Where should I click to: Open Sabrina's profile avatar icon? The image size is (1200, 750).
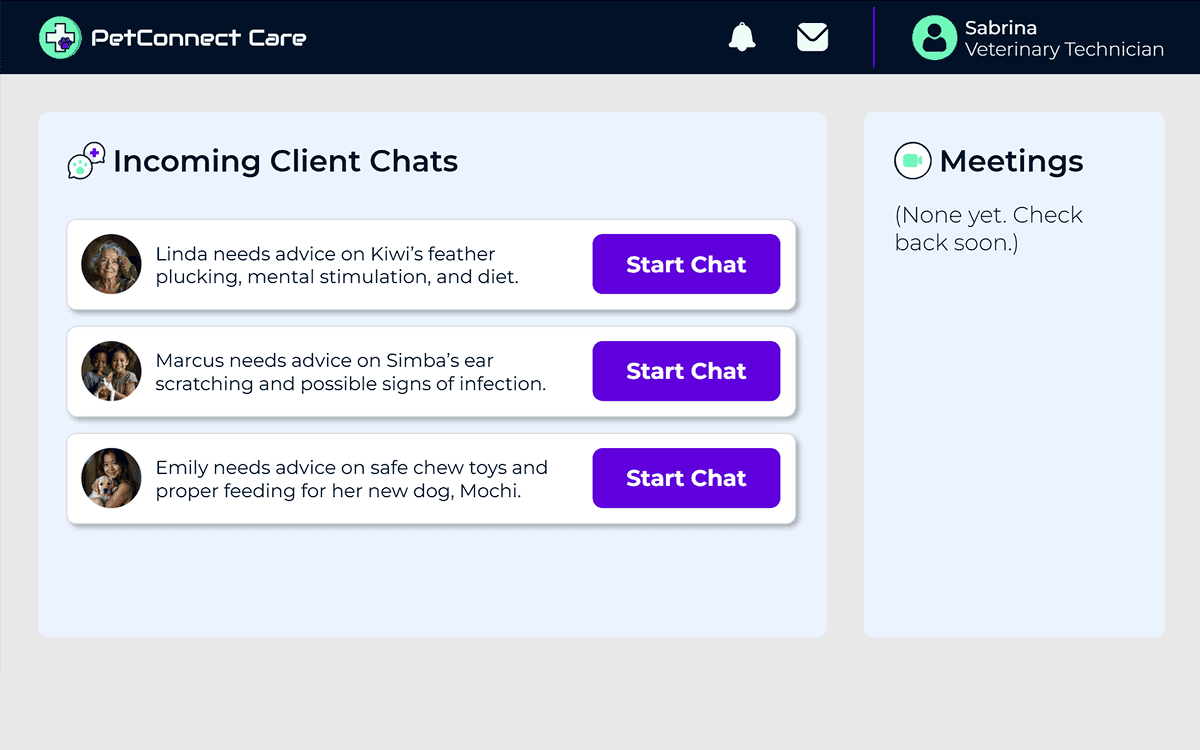point(935,37)
